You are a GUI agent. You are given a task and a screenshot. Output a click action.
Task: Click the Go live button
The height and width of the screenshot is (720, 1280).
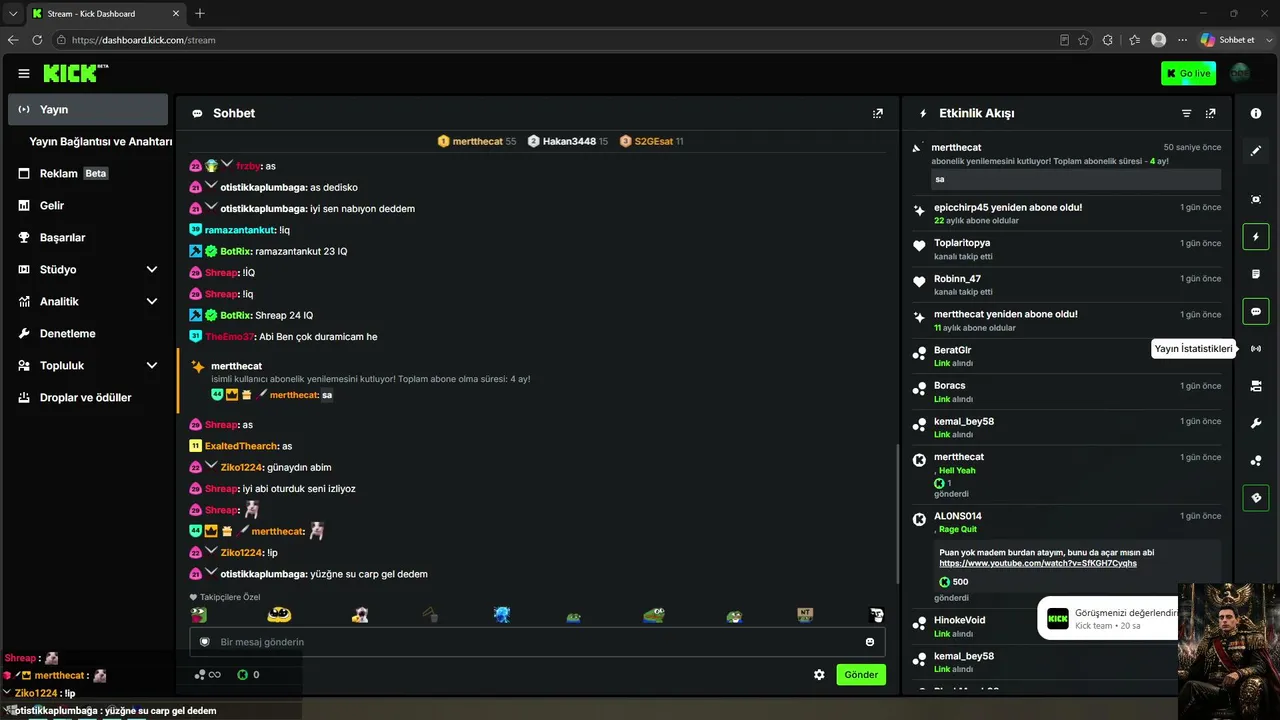pos(1188,73)
